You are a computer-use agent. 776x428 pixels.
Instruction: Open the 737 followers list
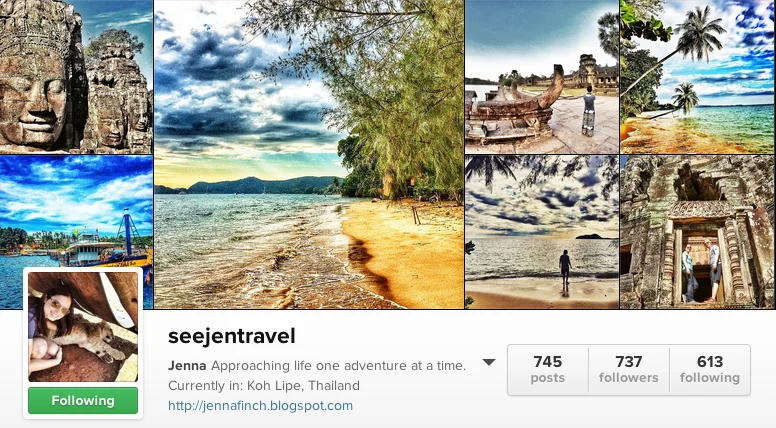tap(629, 370)
